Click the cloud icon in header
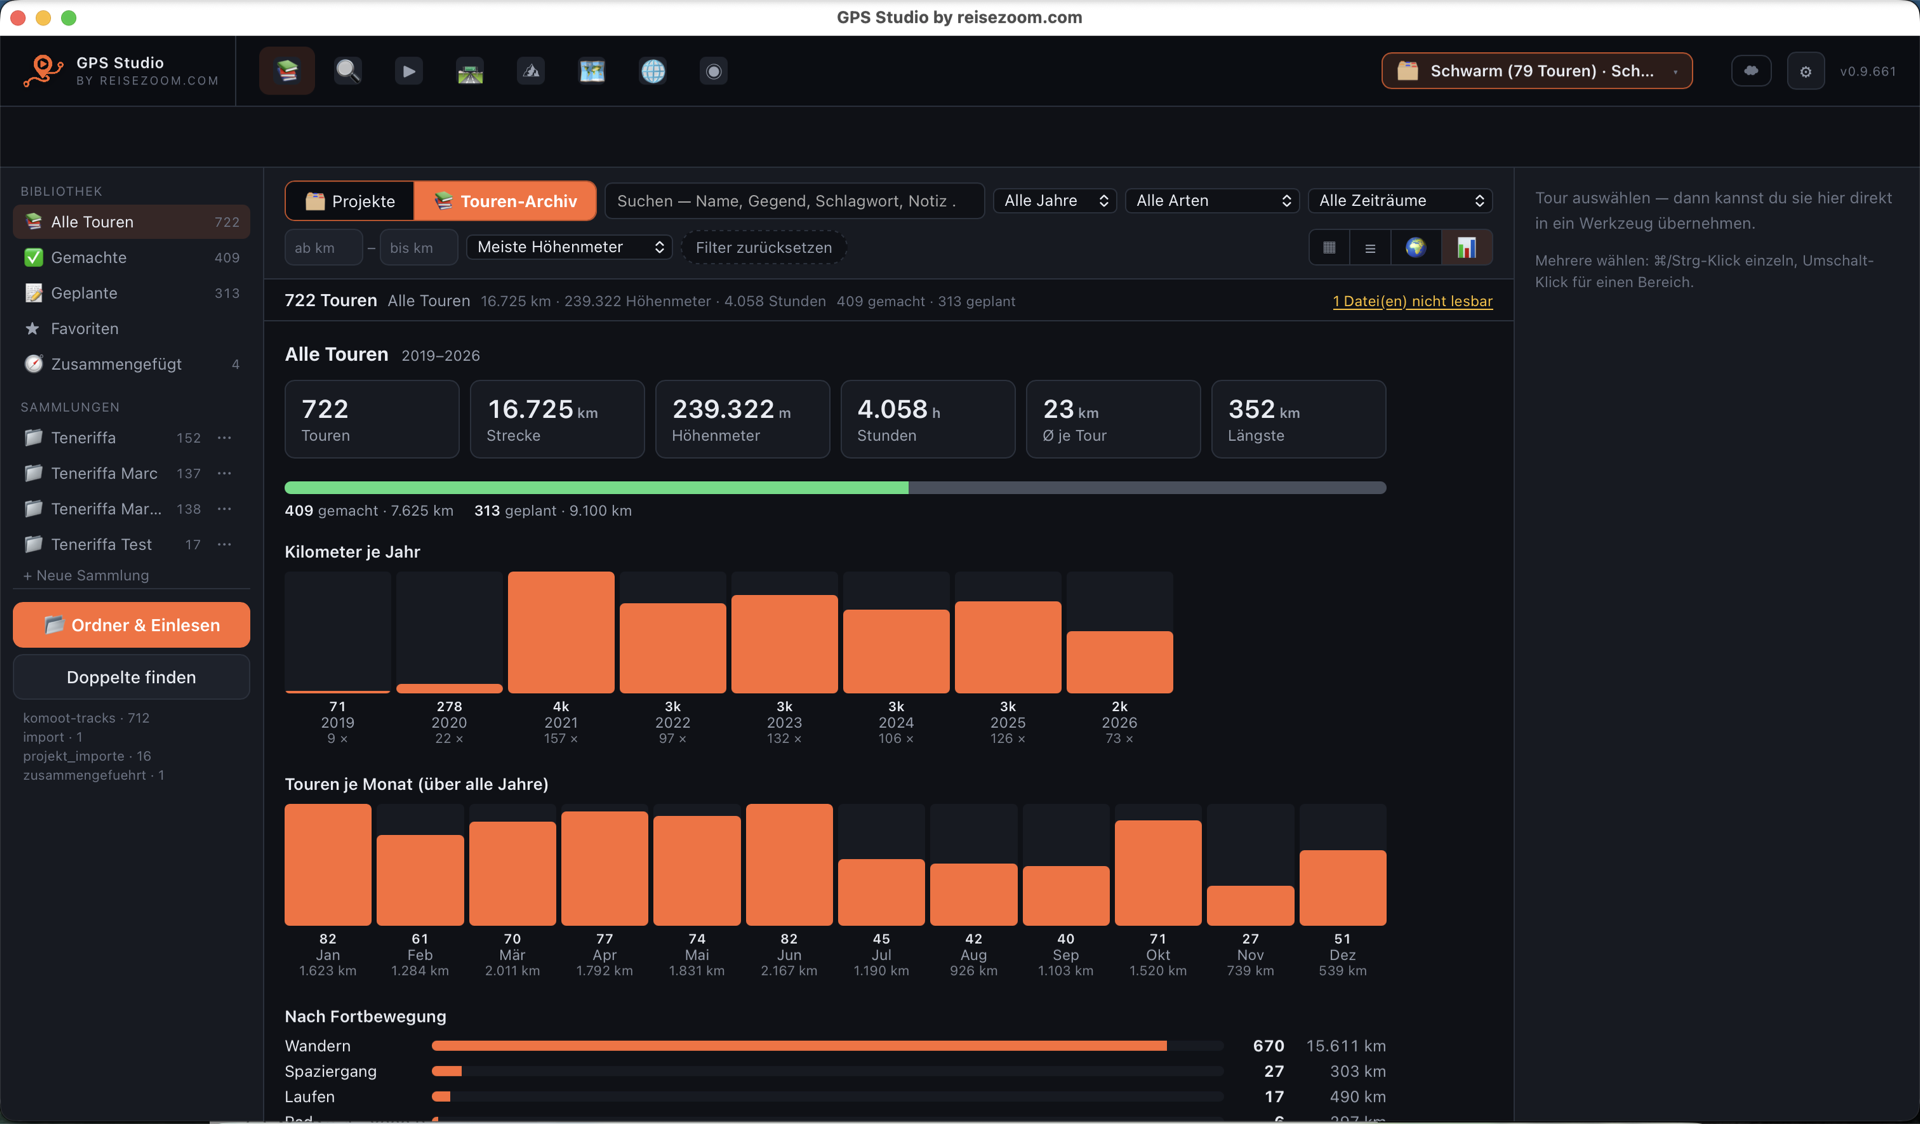 (x=1751, y=71)
